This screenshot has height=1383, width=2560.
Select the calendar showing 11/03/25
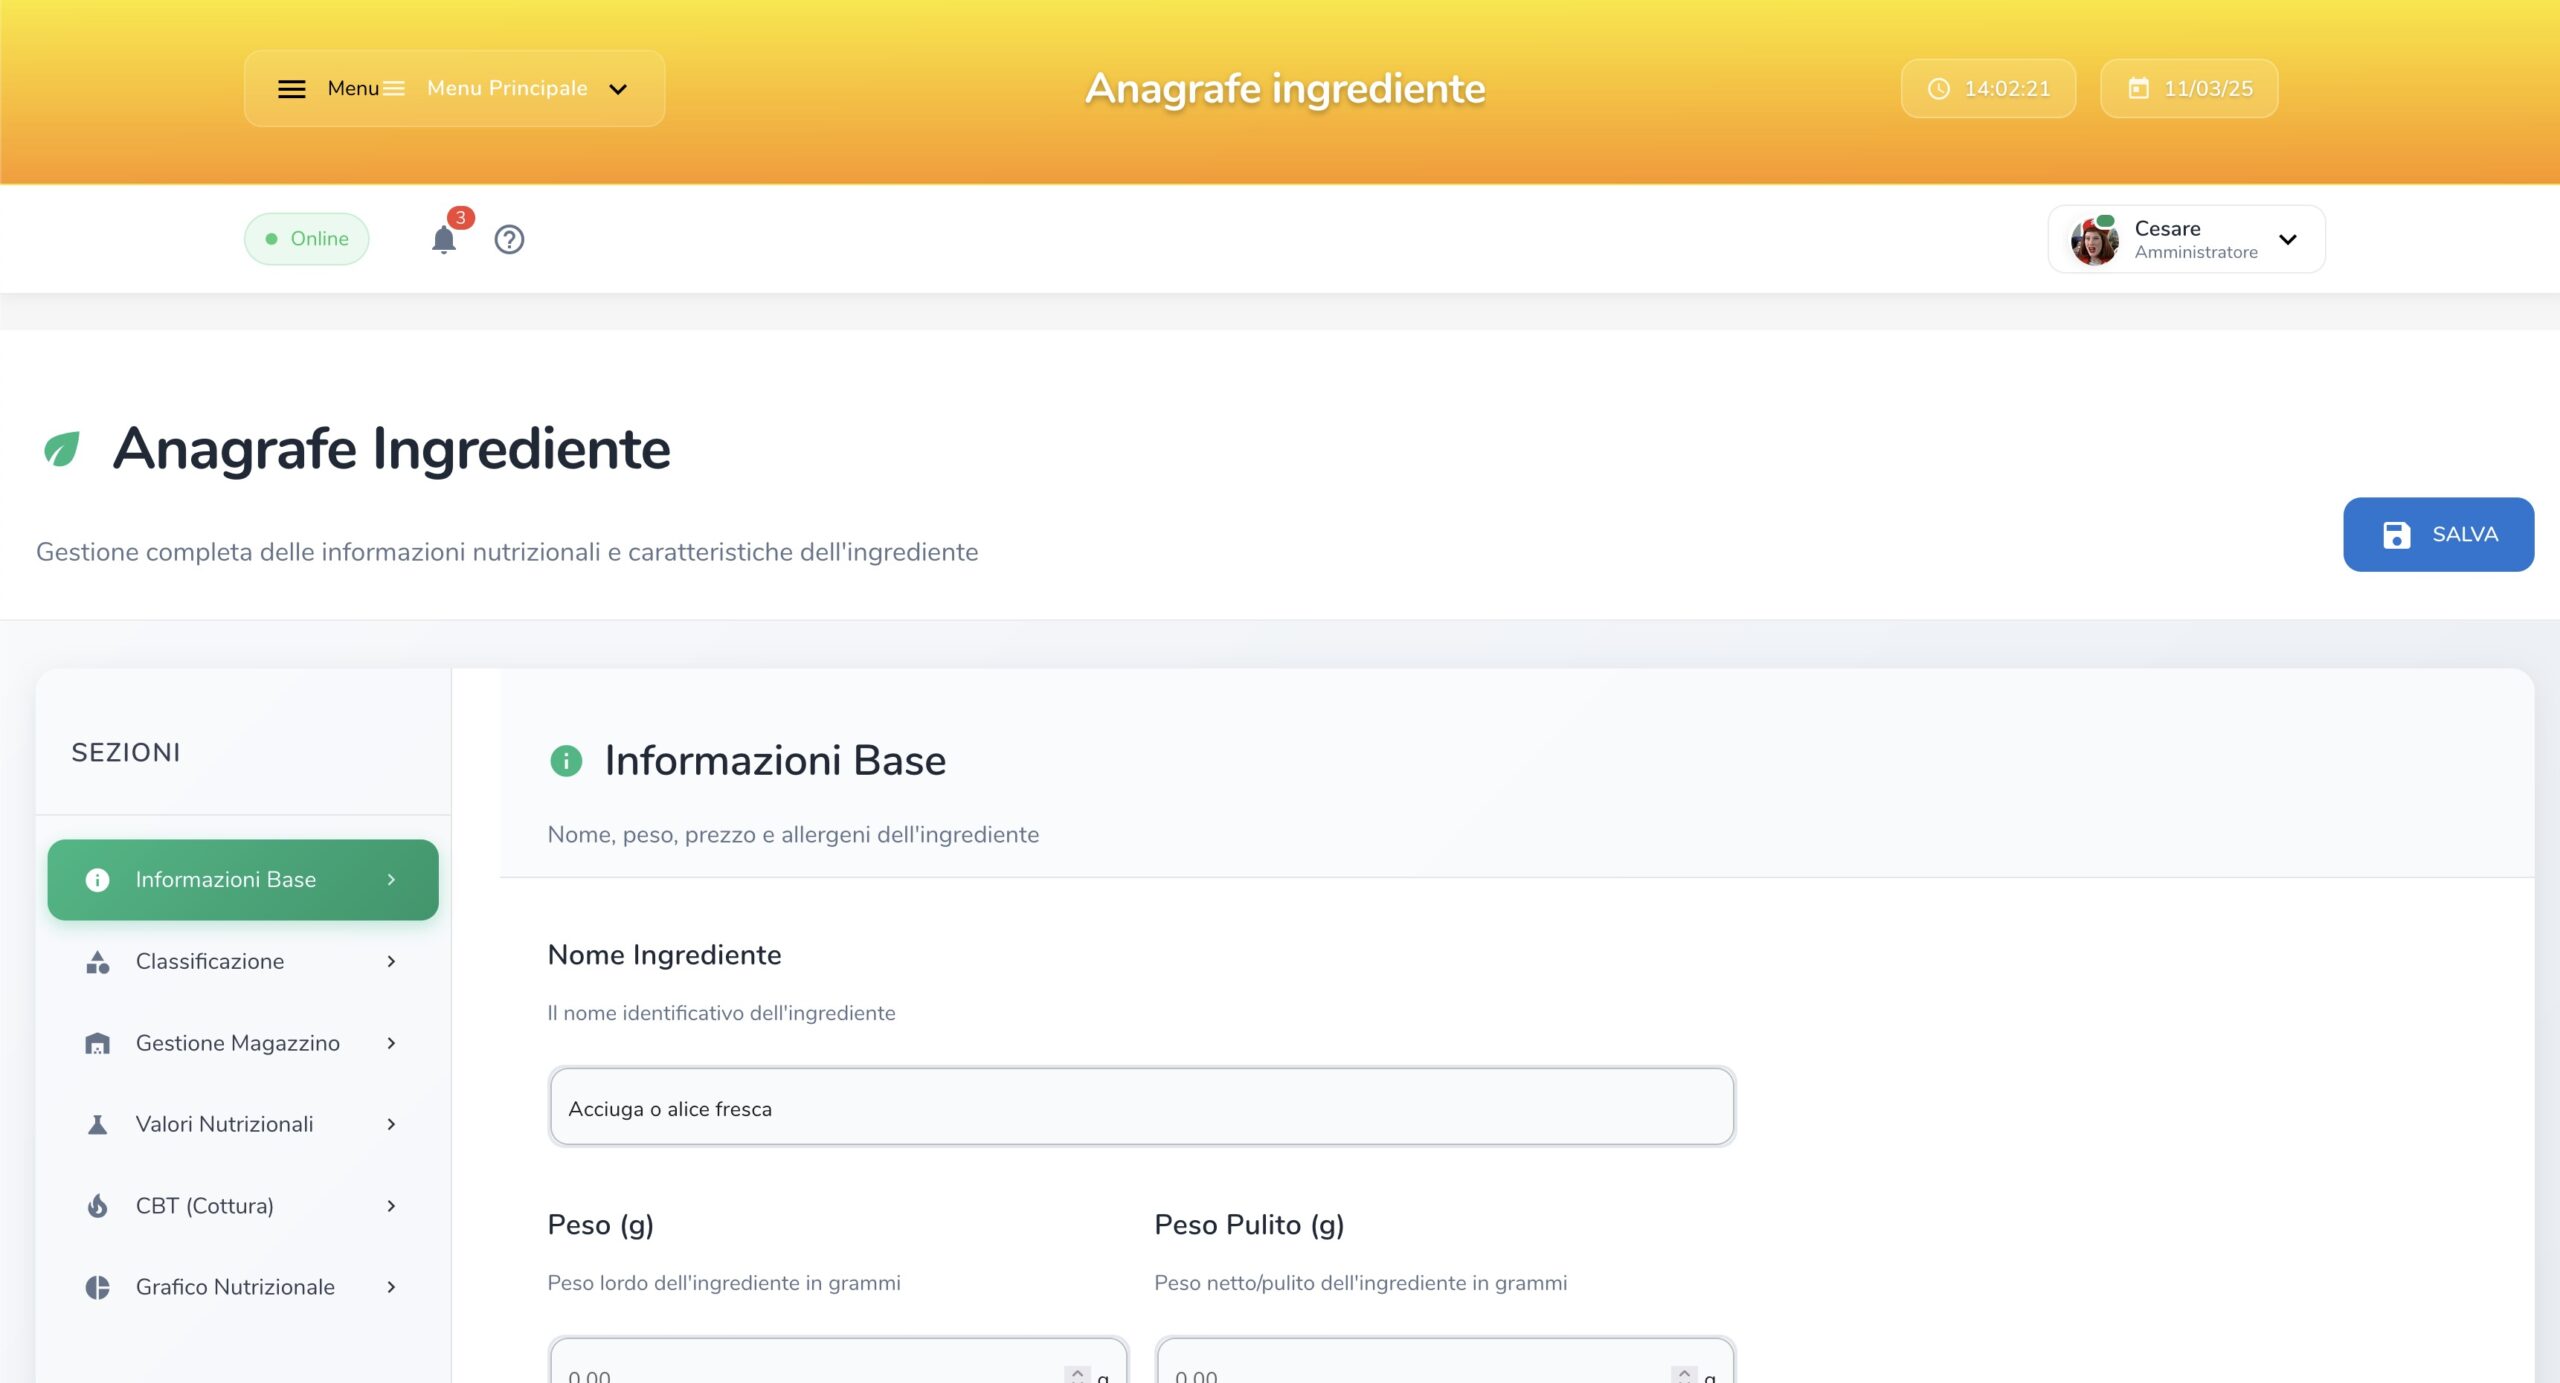pyautogui.click(x=2188, y=88)
